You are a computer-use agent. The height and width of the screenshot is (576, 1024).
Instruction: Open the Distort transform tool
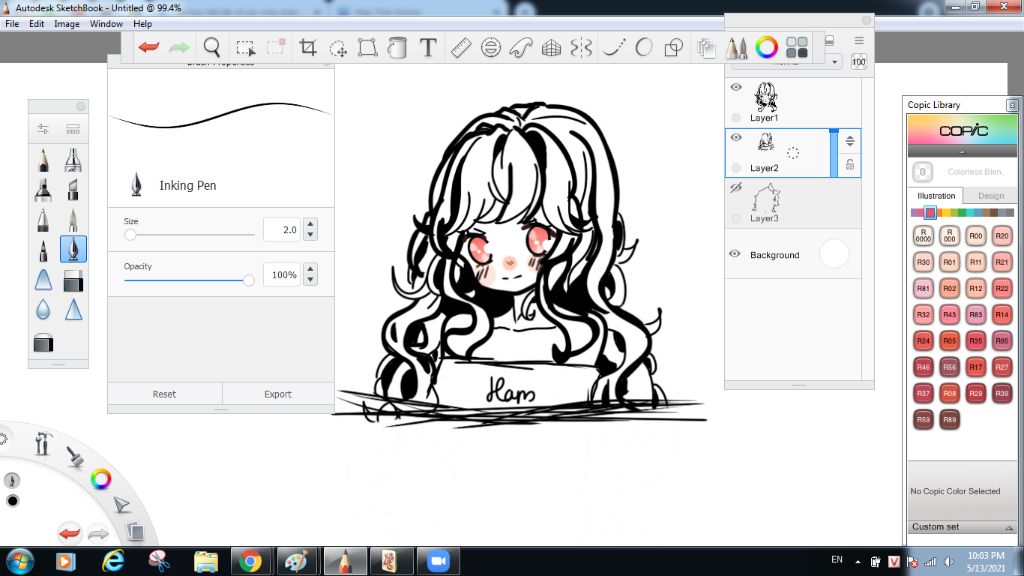tap(368, 47)
